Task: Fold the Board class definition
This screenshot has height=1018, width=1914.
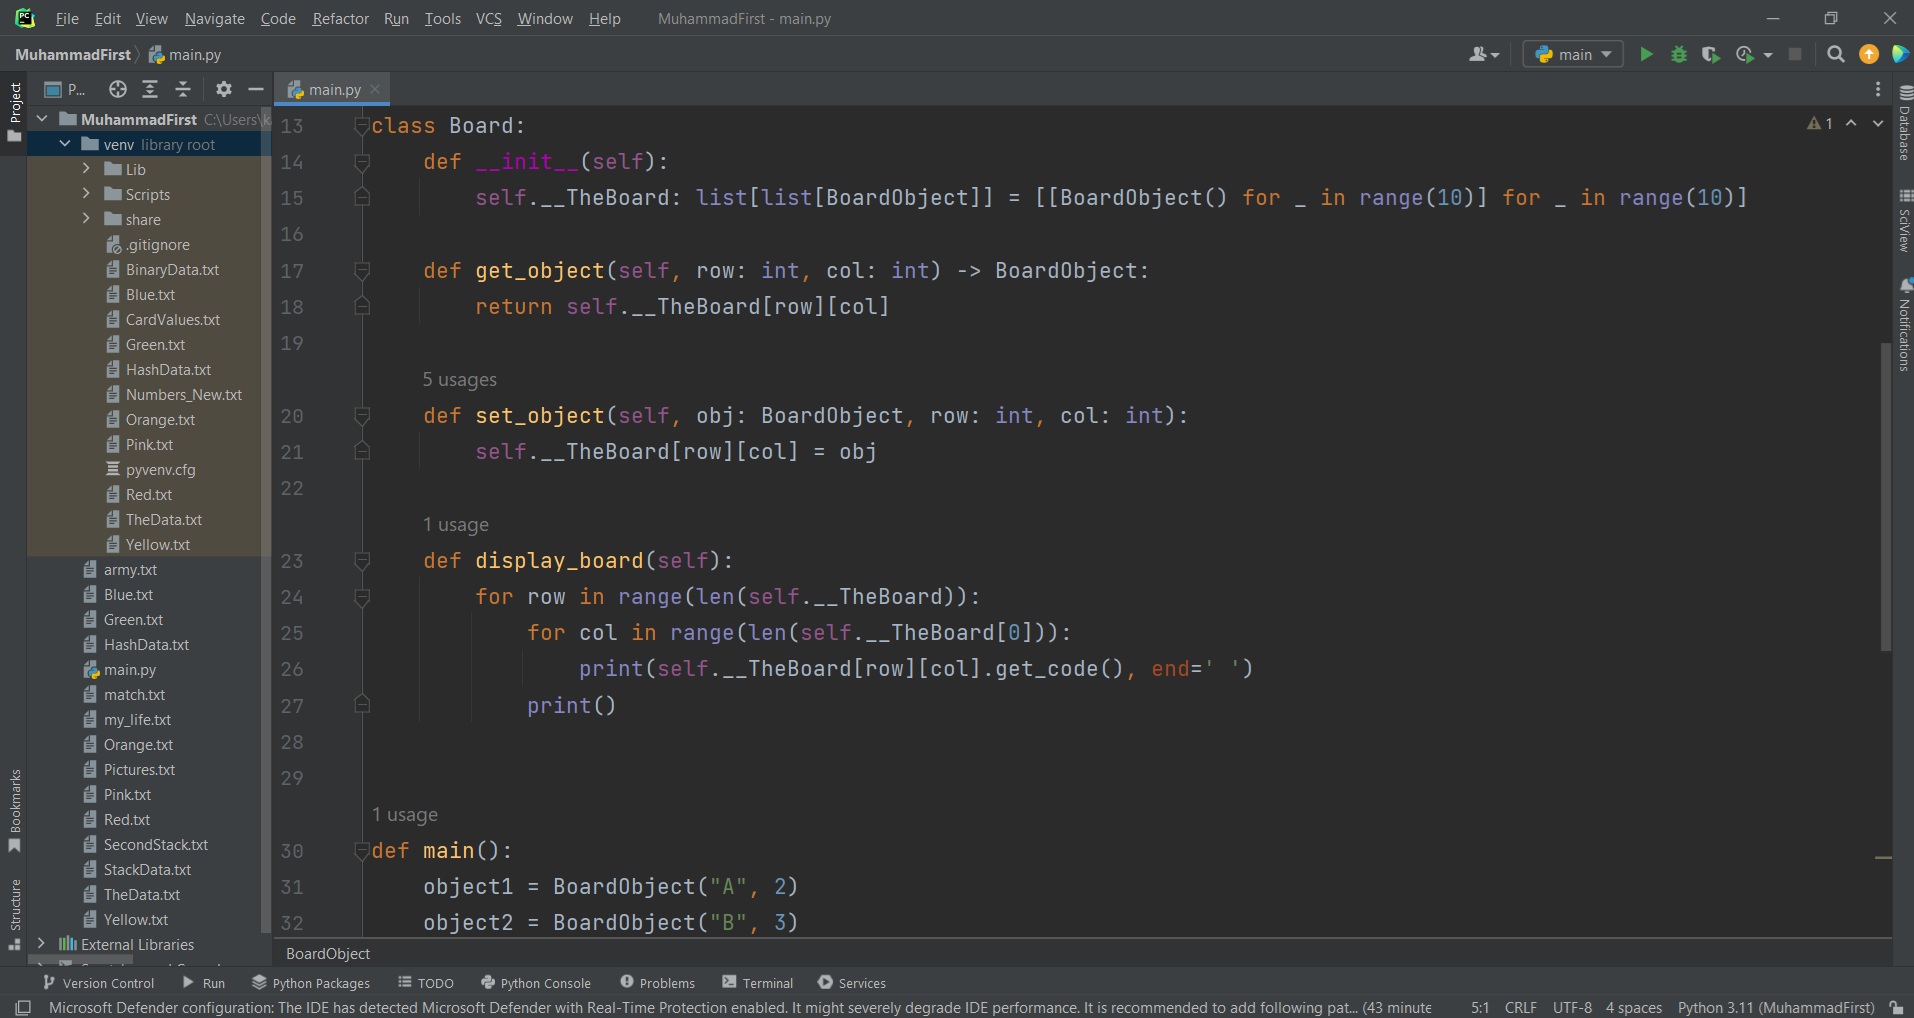Action: coord(362,126)
